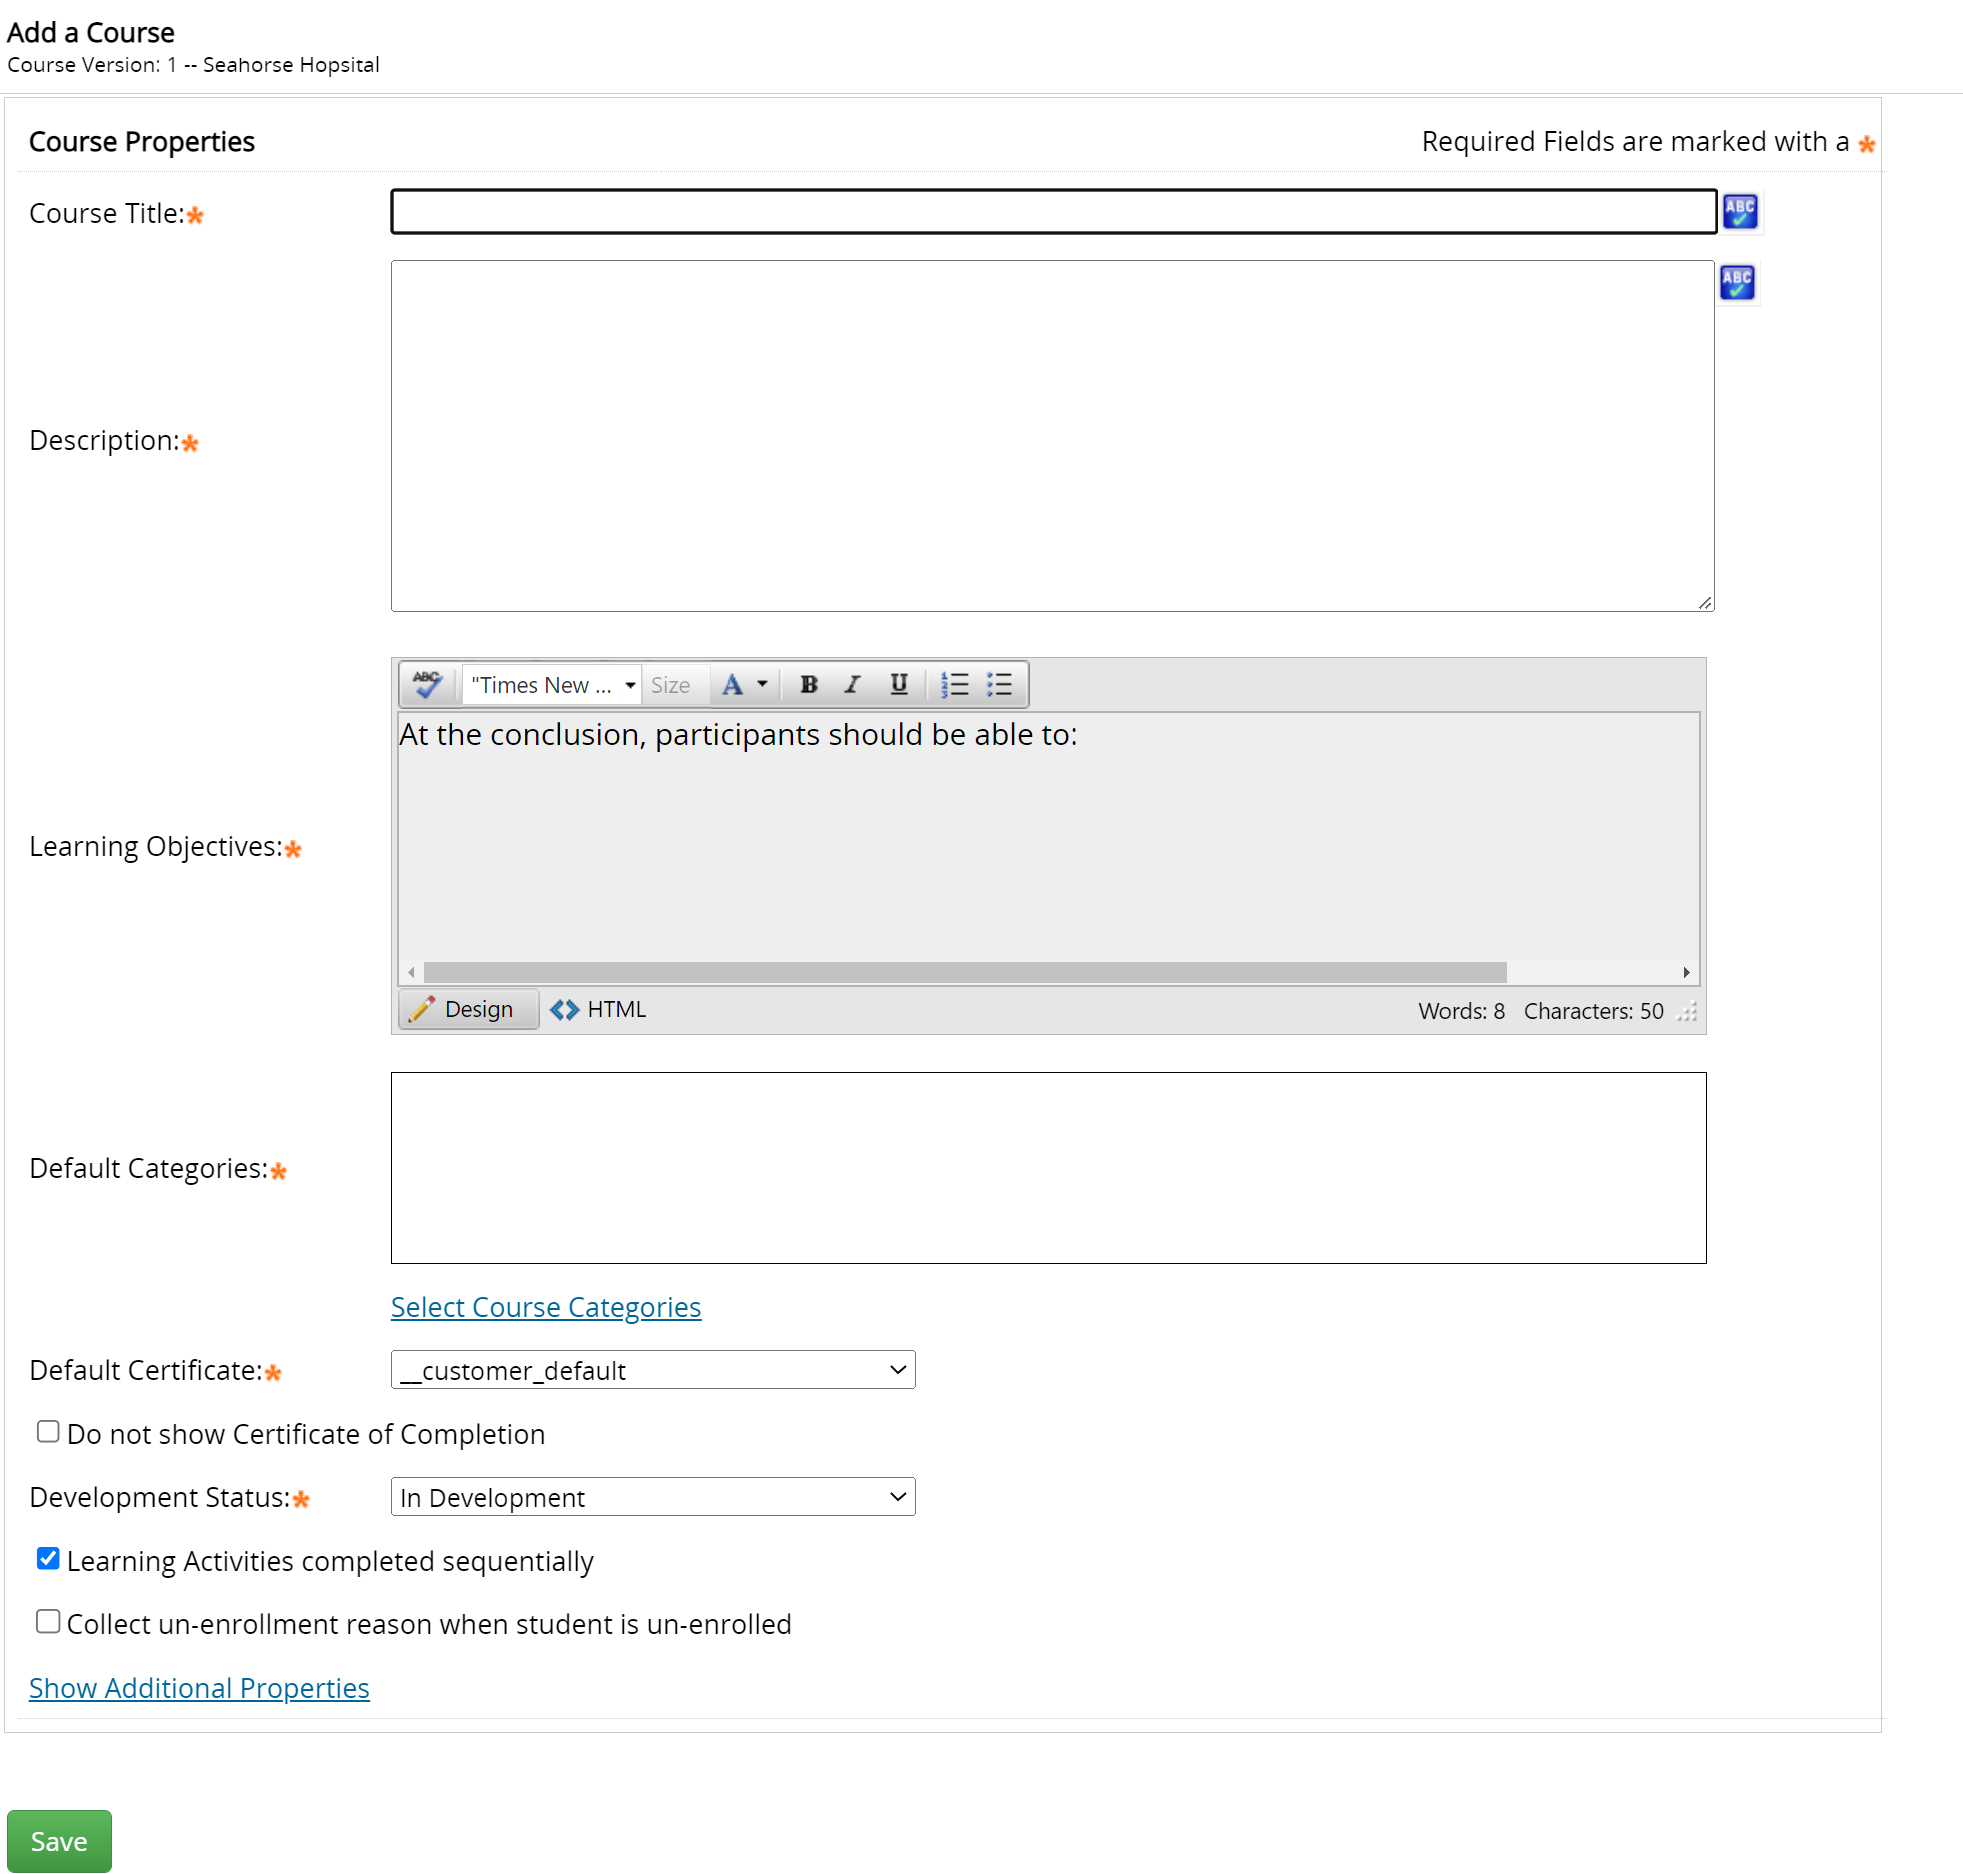The height and width of the screenshot is (1874, 1963).
Task: Run spell check on the Course Title field
Action: tap(1740, 211)
